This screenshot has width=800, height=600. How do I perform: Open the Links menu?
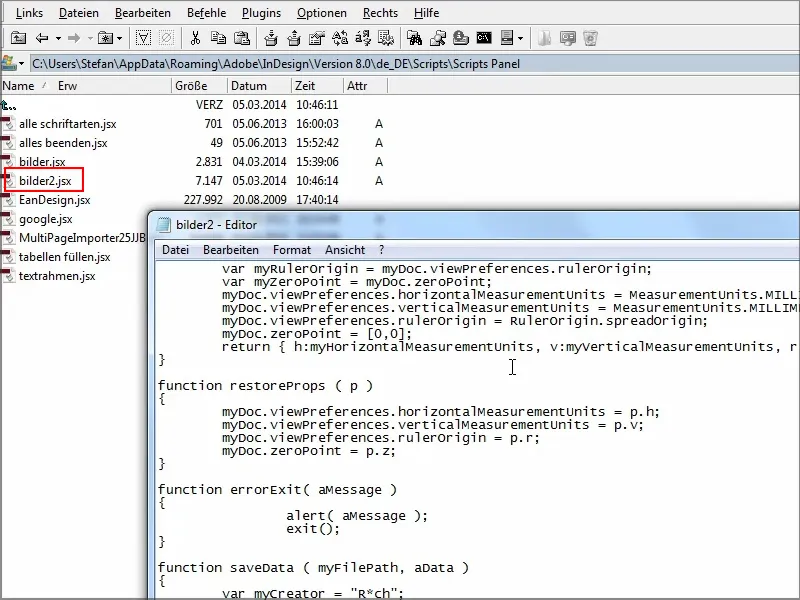tap(29, 13)
